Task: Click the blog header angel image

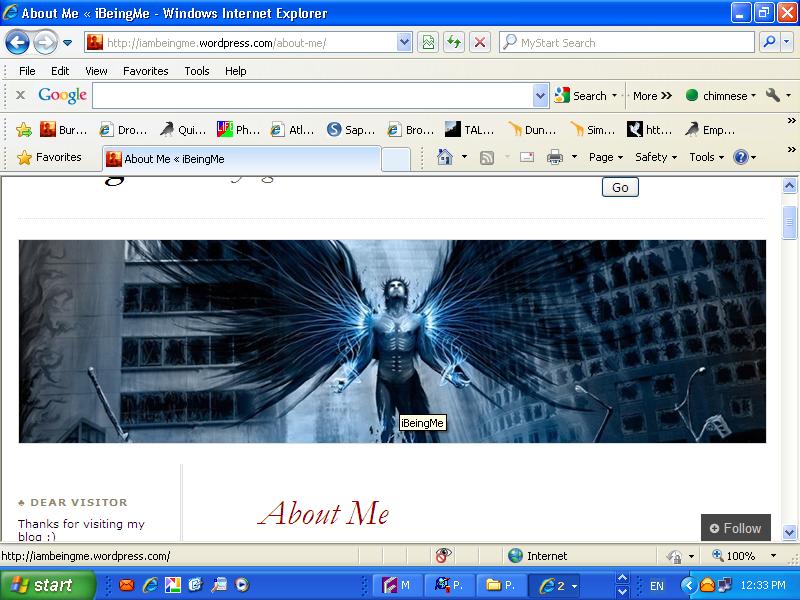Action: [392, 341]
